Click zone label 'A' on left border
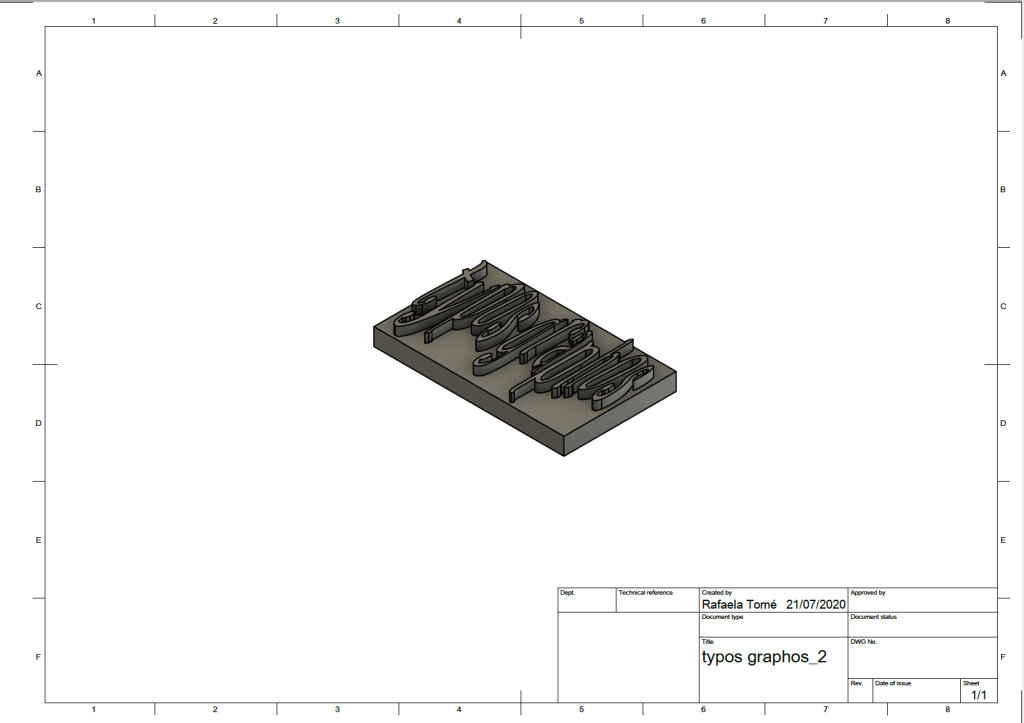Image resolution: width=1024 pixels, height=723 pixels. (39, 73)
